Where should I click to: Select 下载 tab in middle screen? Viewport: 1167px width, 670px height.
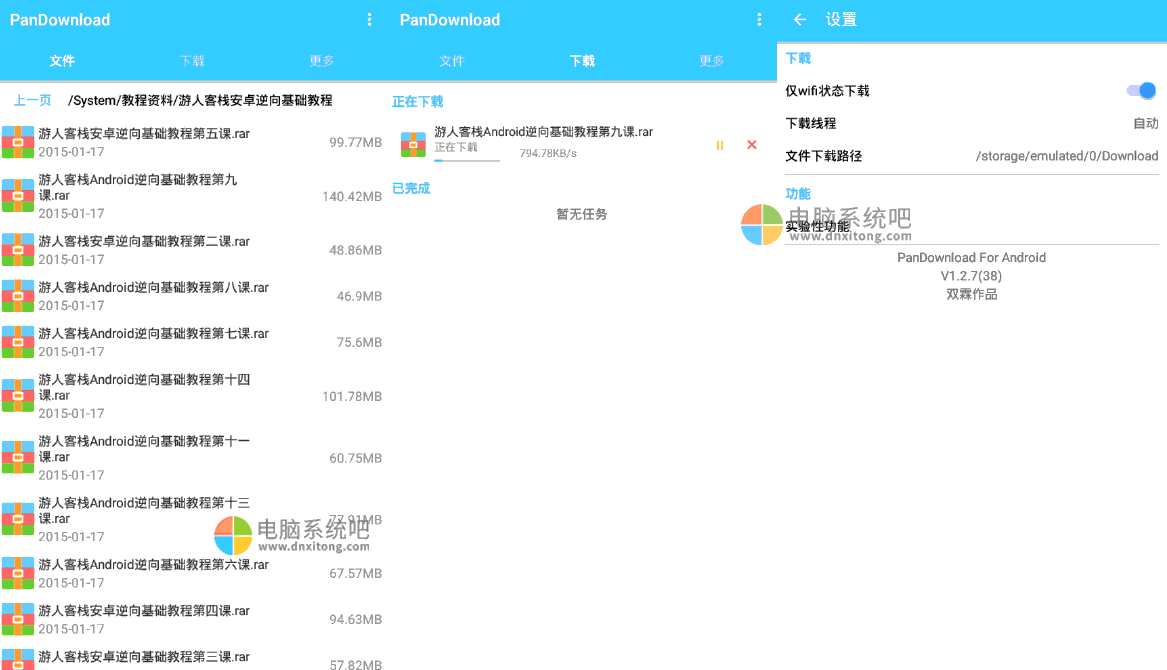pyautogui.click(x=582, y=61)
